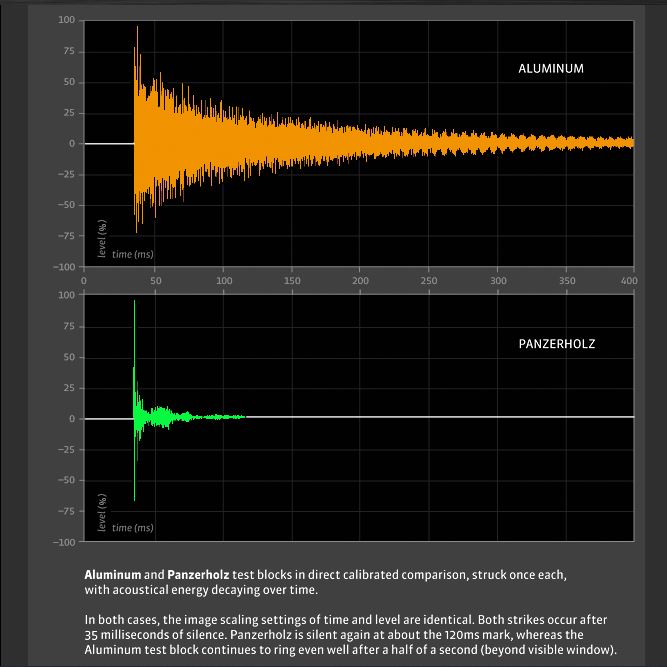Click the PANZERHOLZ chart title label
Screen dimensions: 667x667
point(556,344)
